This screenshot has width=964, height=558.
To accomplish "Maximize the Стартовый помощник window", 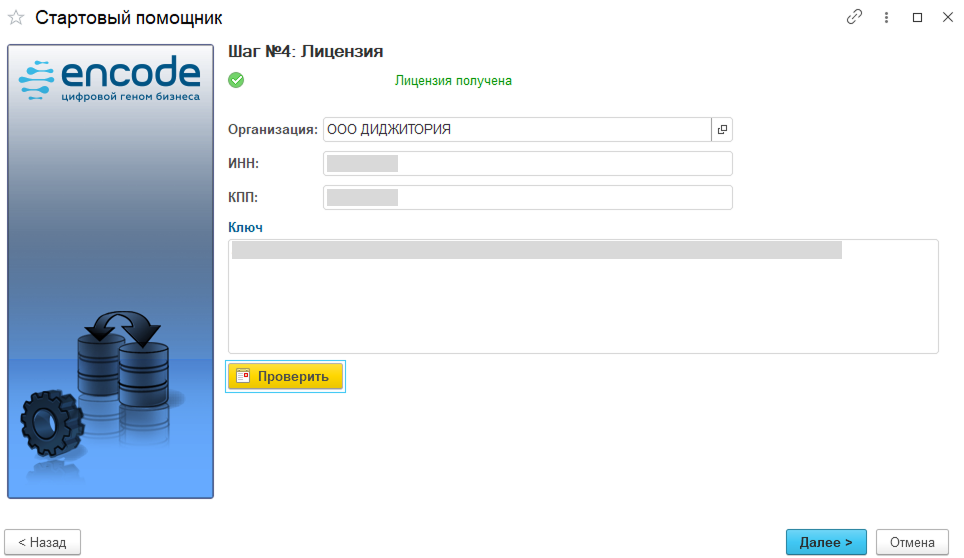I will [917, 18].
